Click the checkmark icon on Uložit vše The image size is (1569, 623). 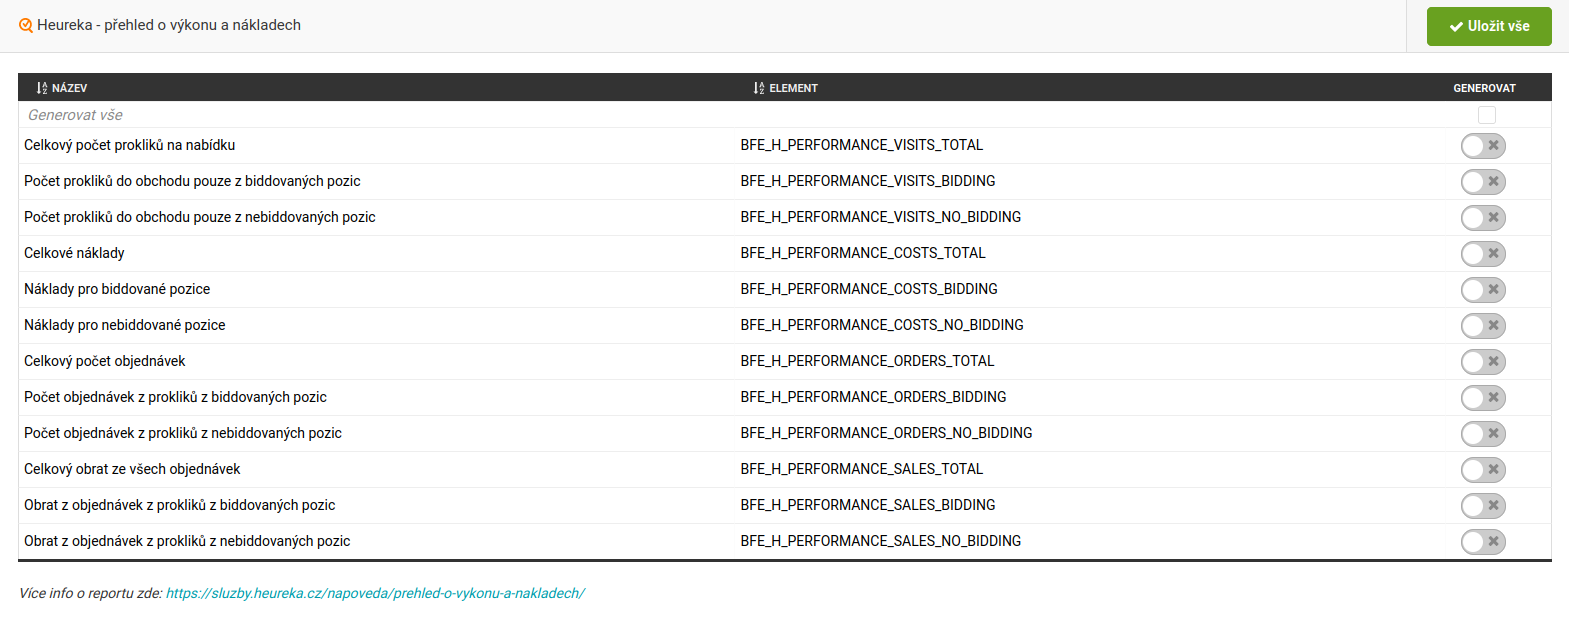pyautogui.click(x=1456, y=27)
